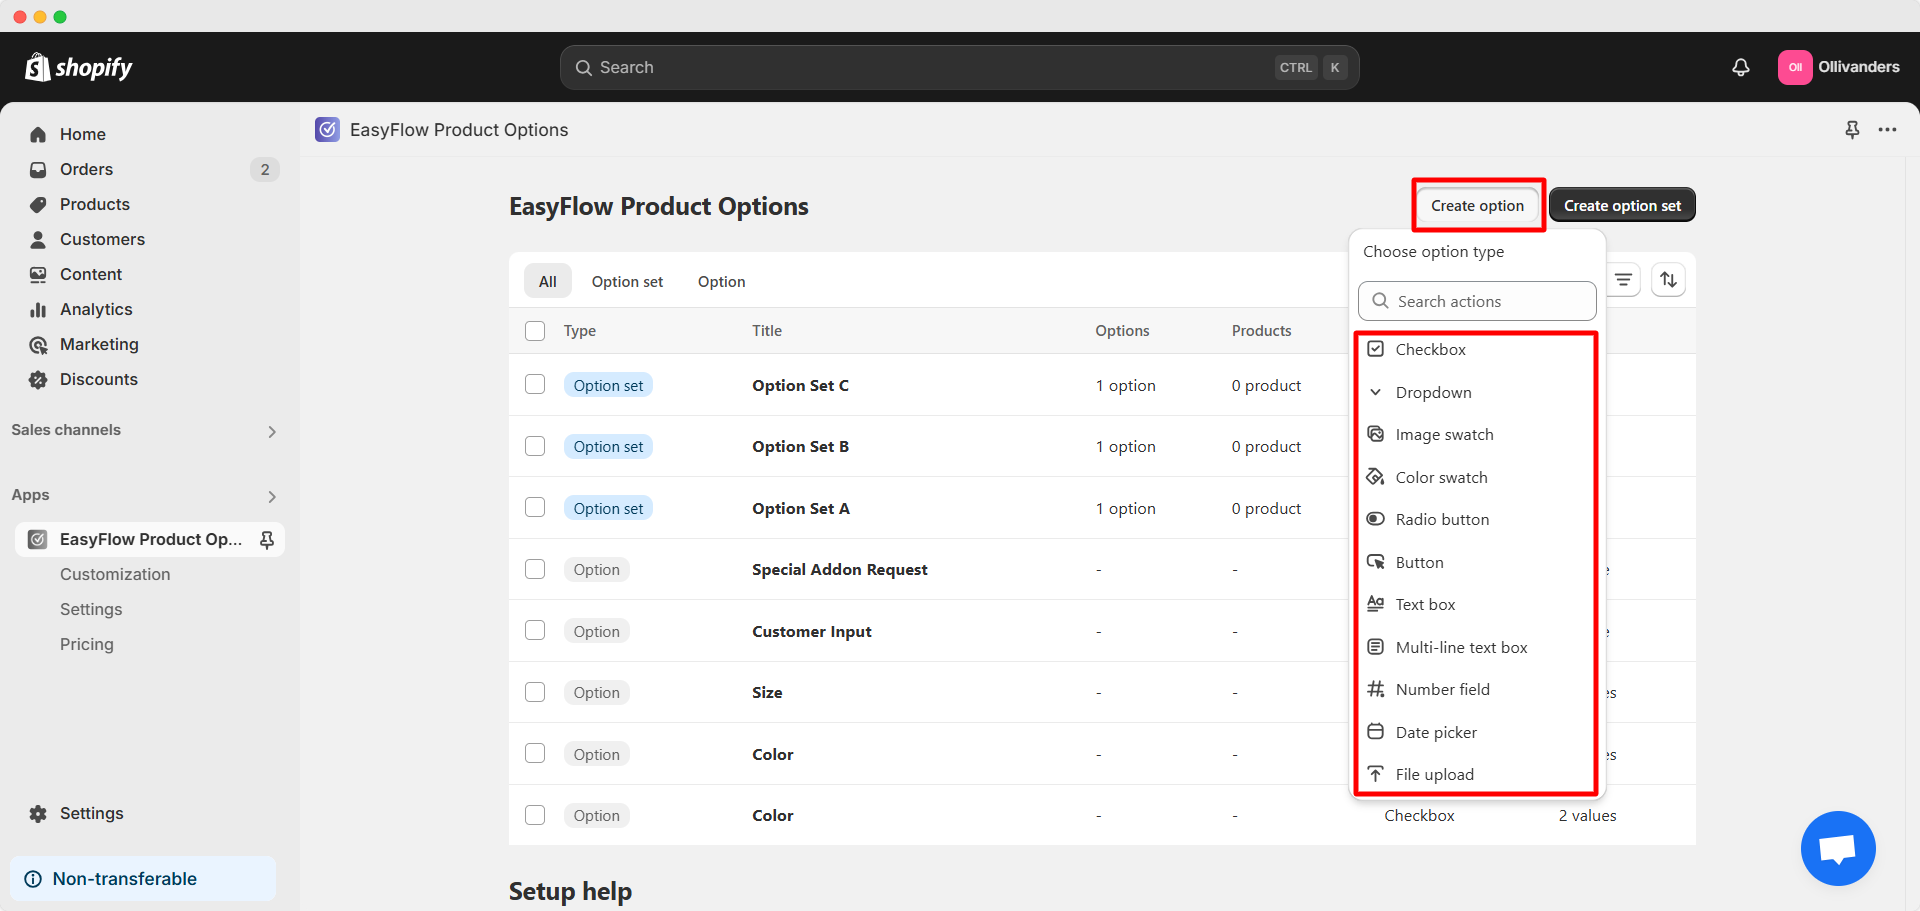1920x911 pixels.
Task: Click the Orders inbox icon
Action: pos(38,169)
